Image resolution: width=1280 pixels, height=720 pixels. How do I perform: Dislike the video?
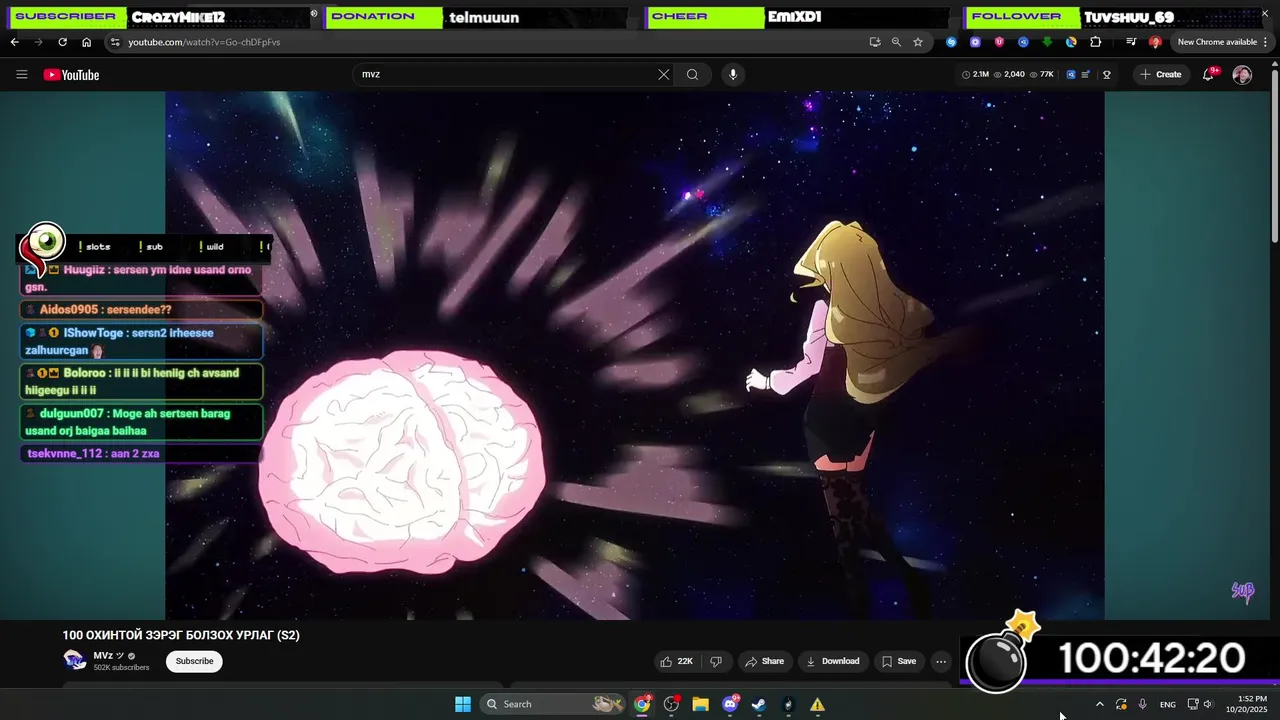[716, 661]
